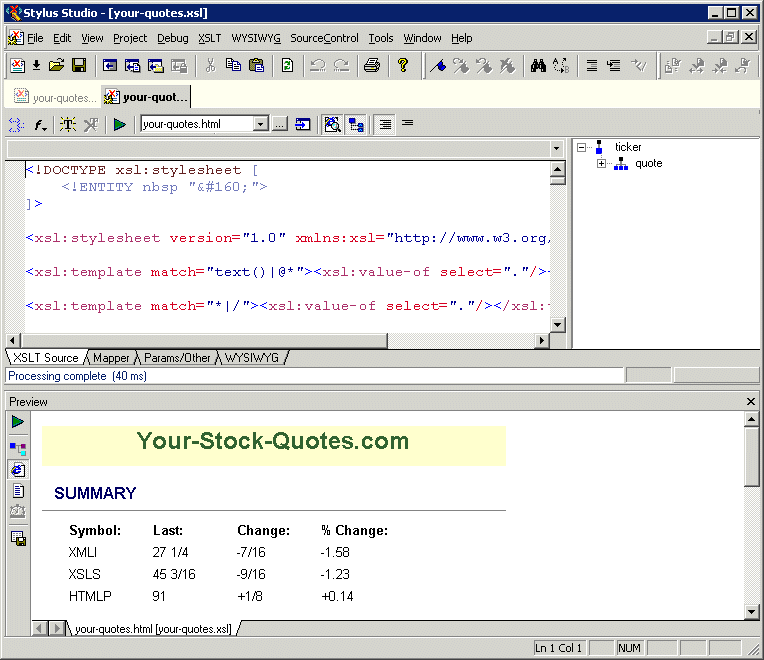Click the scenario browse (...) button

click(x=280, y=125)
